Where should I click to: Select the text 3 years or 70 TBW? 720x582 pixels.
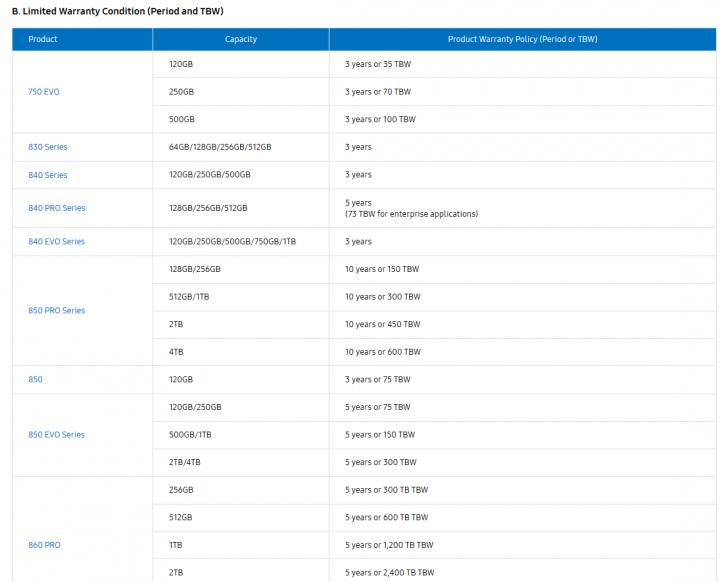(x=378, y=92)
